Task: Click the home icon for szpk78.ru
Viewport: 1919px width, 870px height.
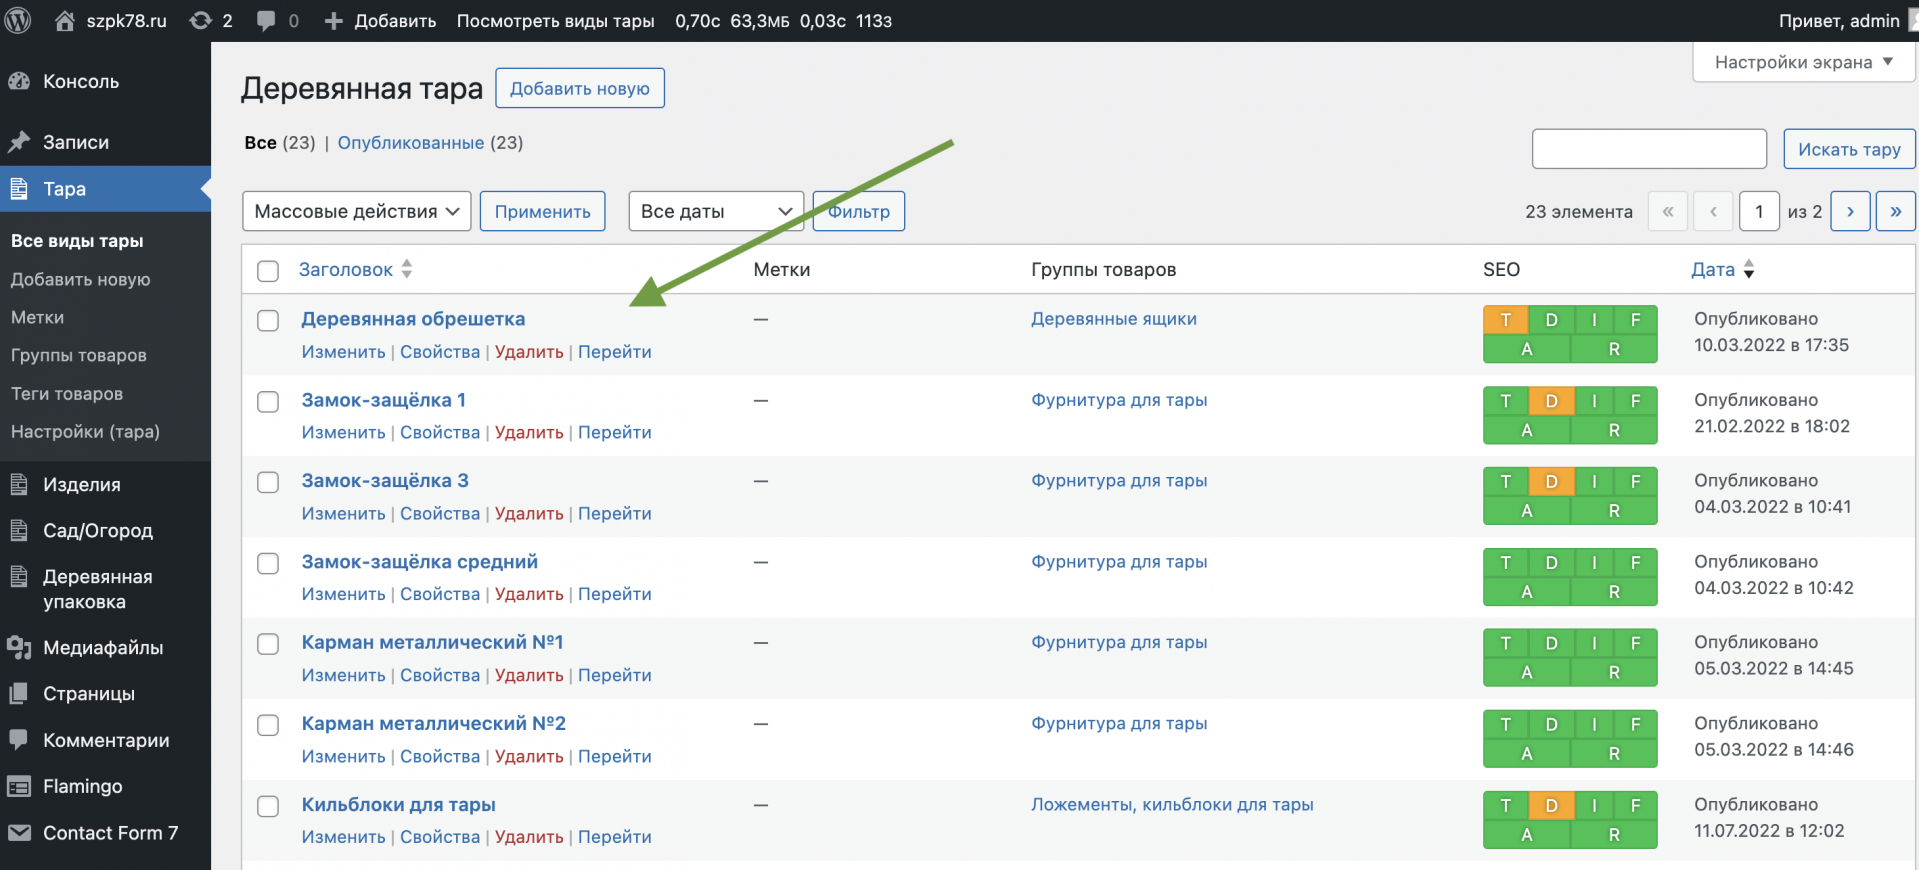Action: coord(65,21)
